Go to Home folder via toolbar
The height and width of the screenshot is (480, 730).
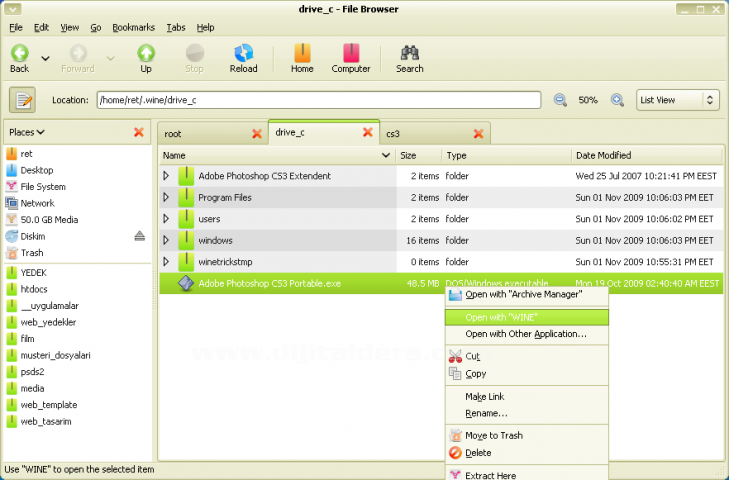pos(302,58)
